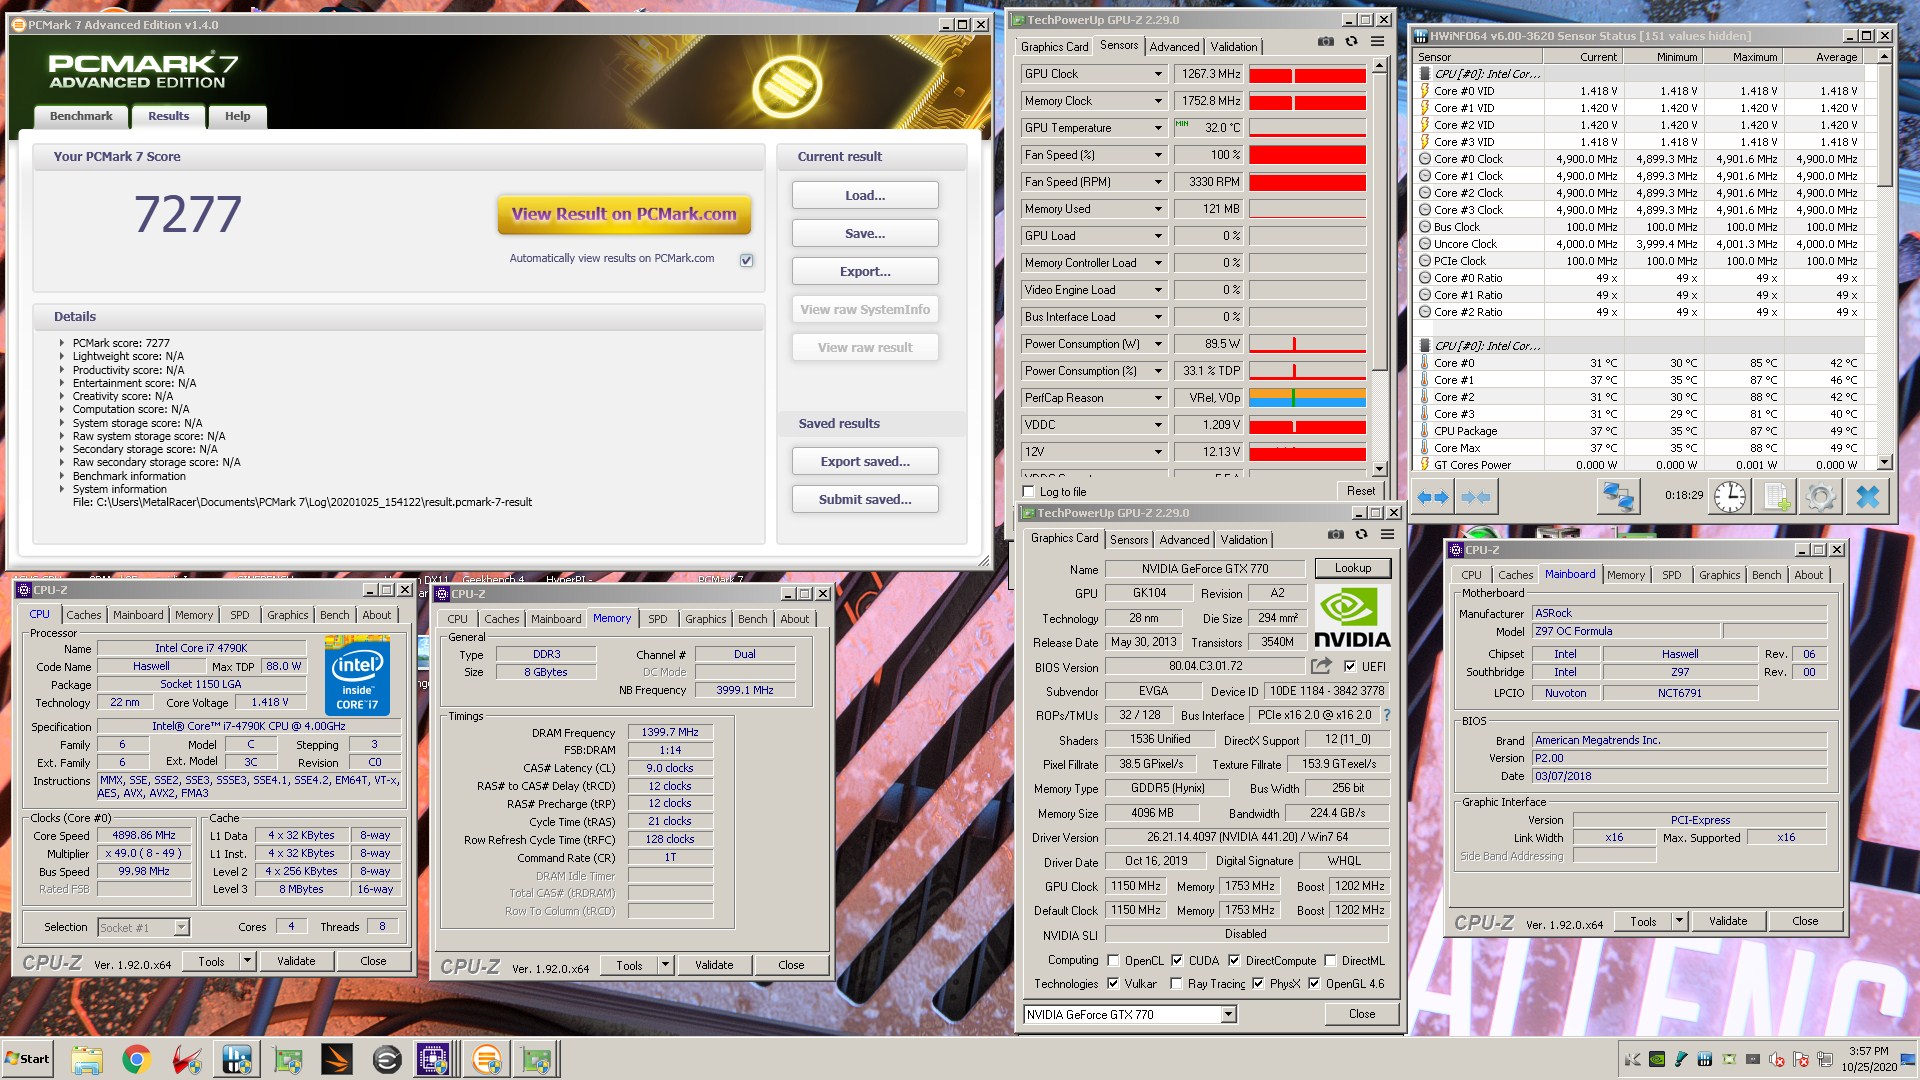
Task: Toggle the OpenCL checkbox
Action: [x=1113, y=961]
